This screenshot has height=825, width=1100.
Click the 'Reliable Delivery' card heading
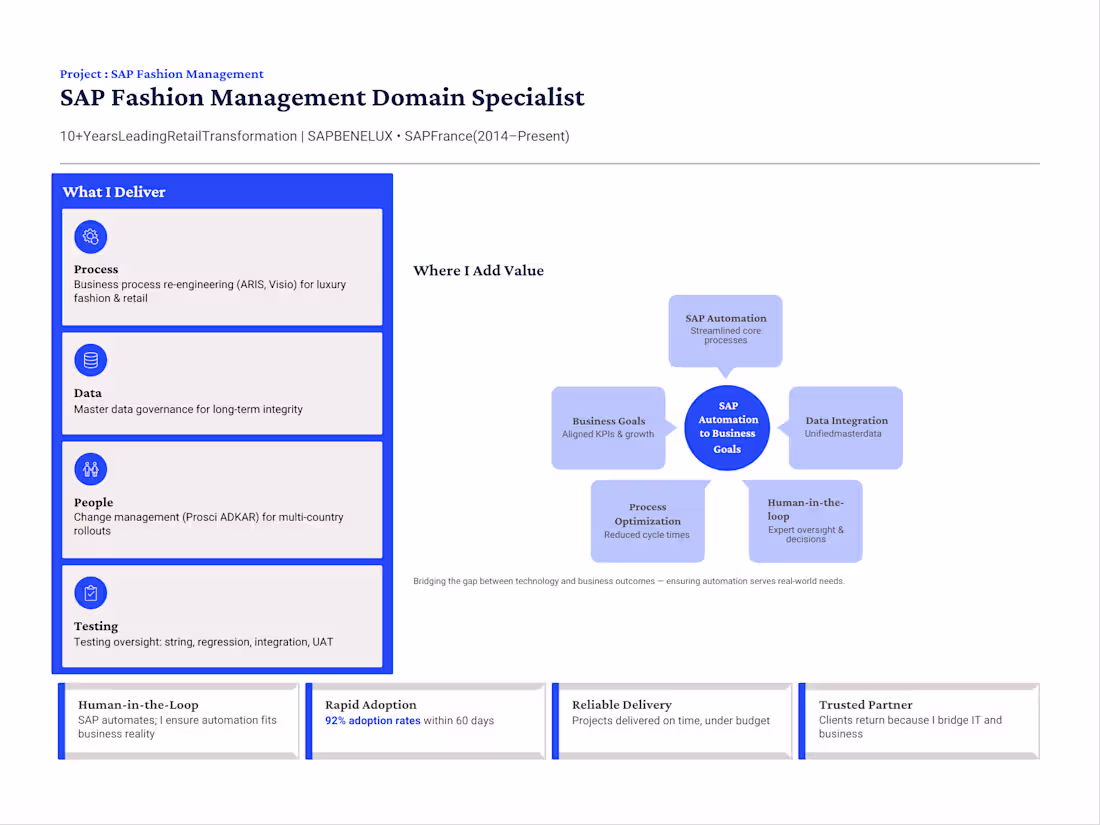coord(622,704)
